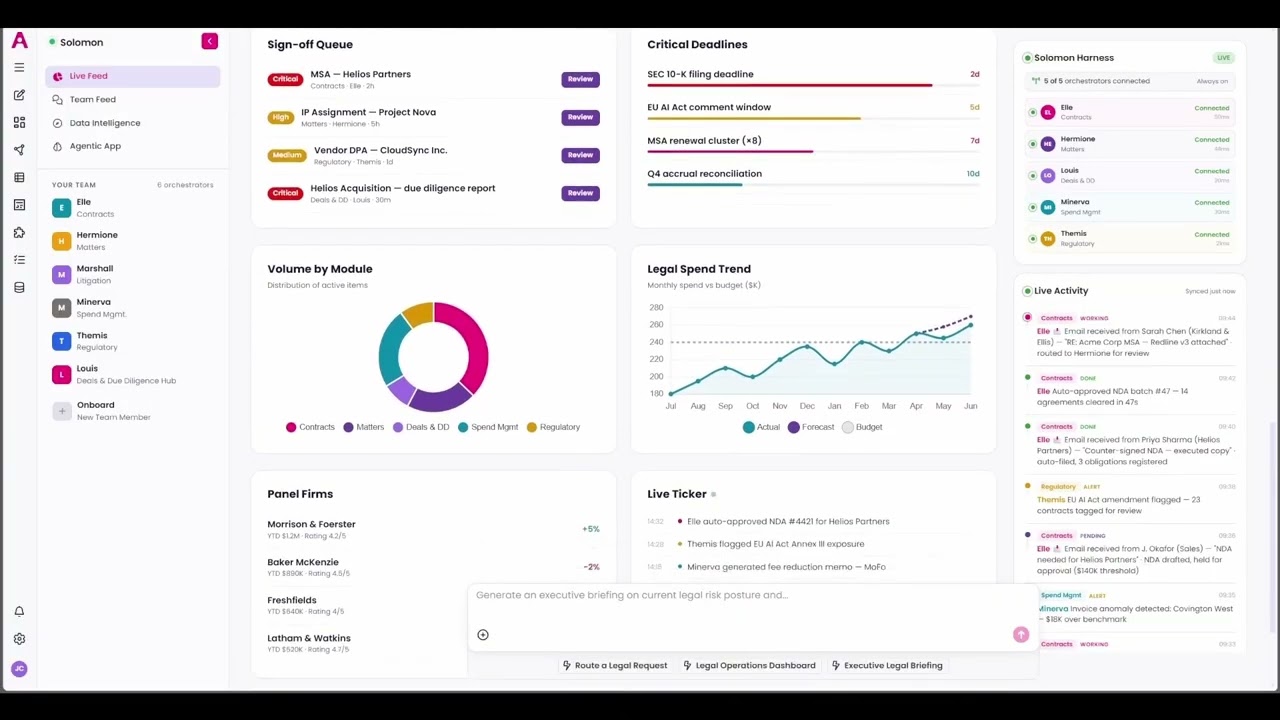Review the MSA — Helios Partners item
Screen dimensions: 1280x720
(580, 79)
